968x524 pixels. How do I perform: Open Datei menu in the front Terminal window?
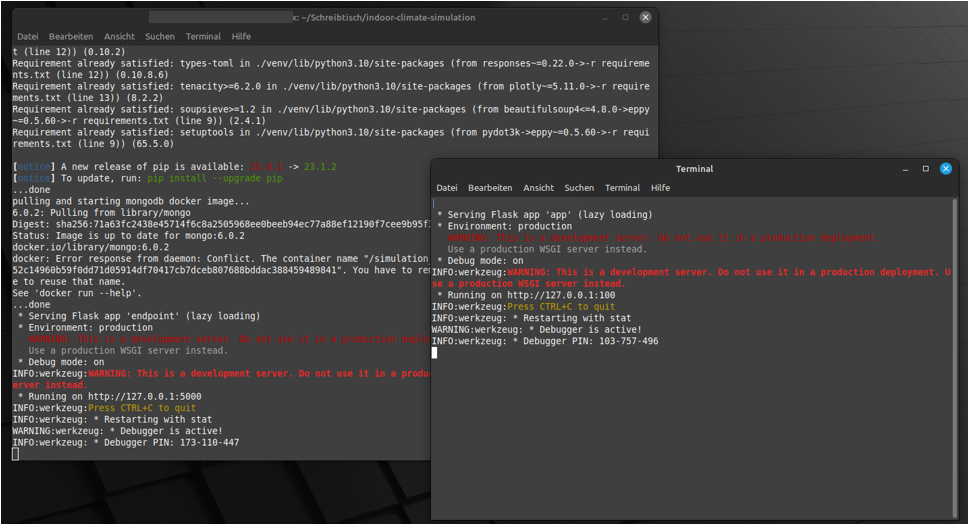click(447, 188)
